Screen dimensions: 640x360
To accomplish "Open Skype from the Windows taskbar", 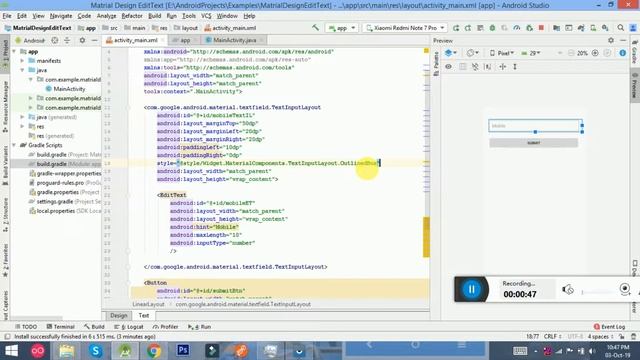I will tap(96, 351).
